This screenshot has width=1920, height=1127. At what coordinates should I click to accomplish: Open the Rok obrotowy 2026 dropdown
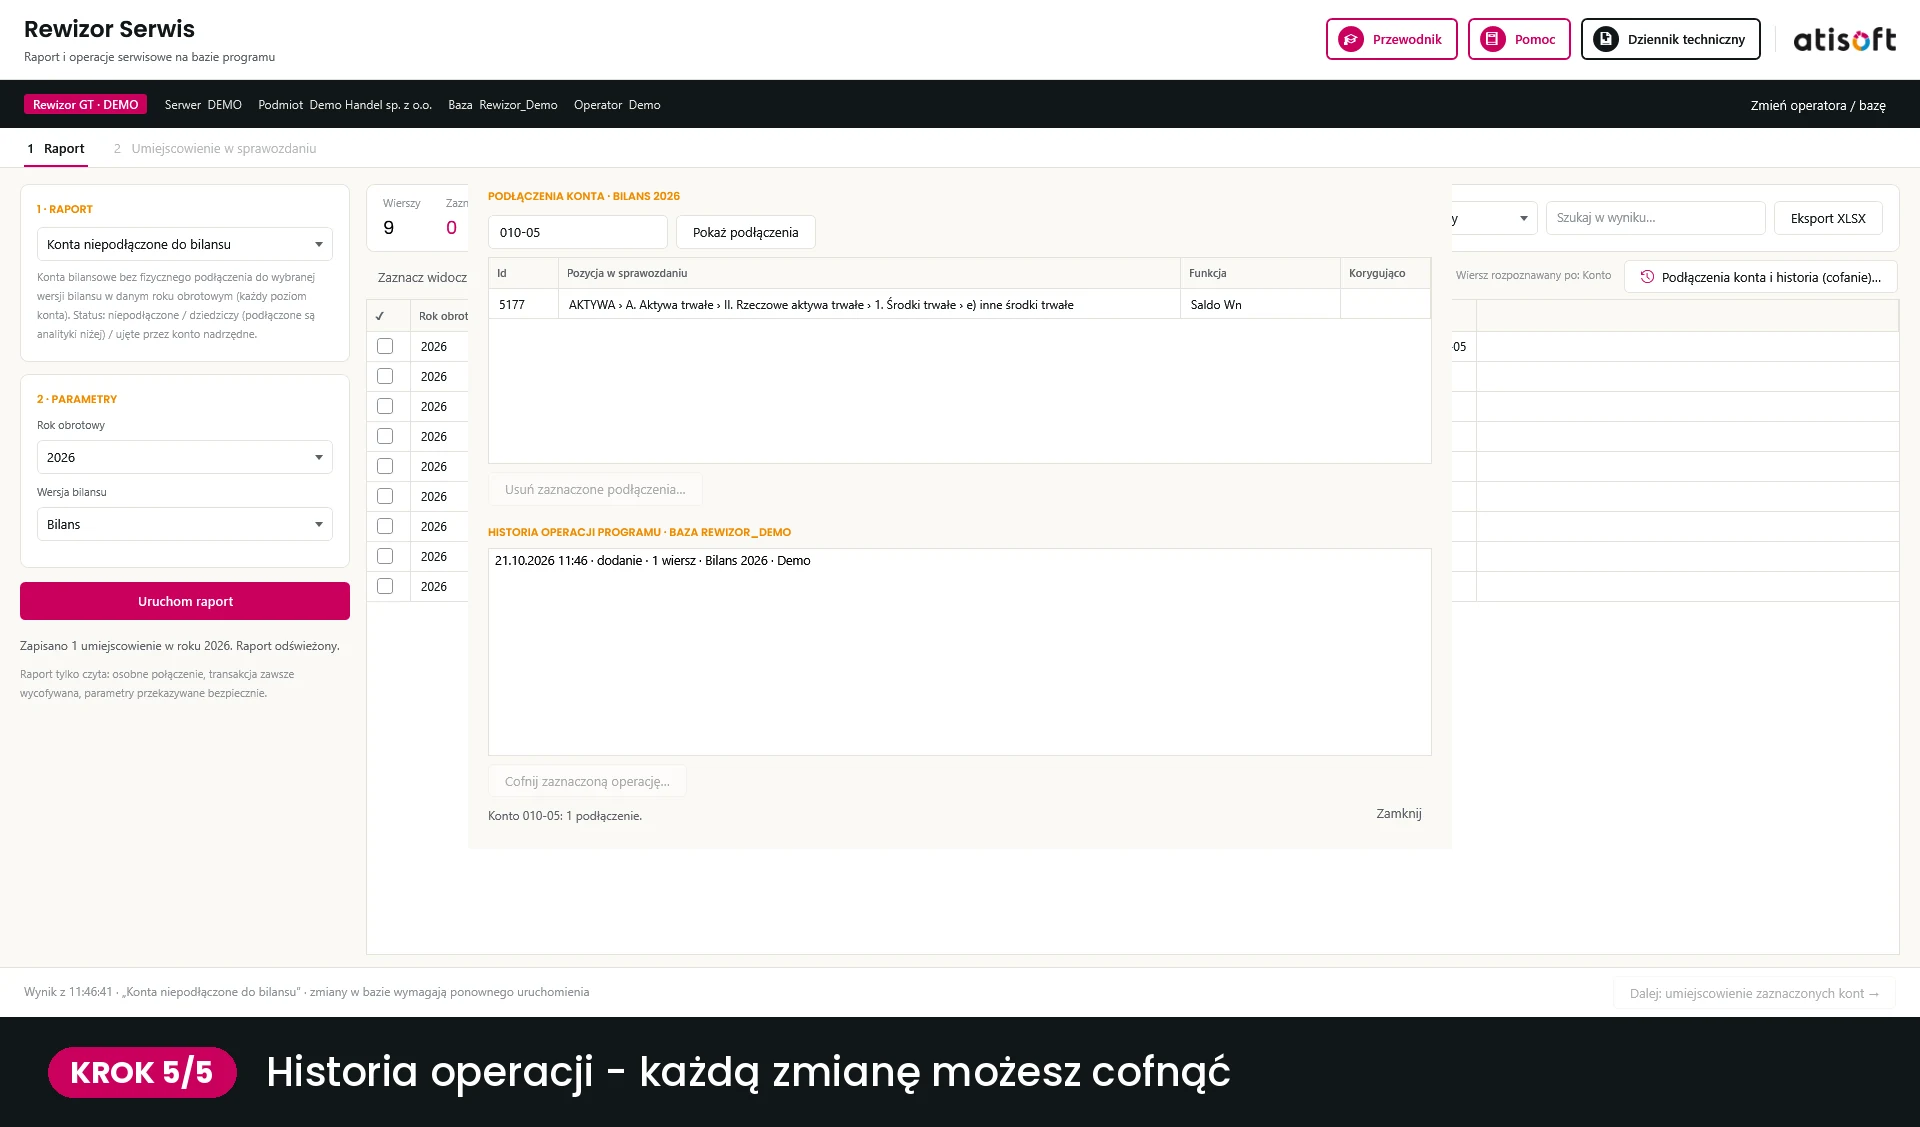coord(185,457)
